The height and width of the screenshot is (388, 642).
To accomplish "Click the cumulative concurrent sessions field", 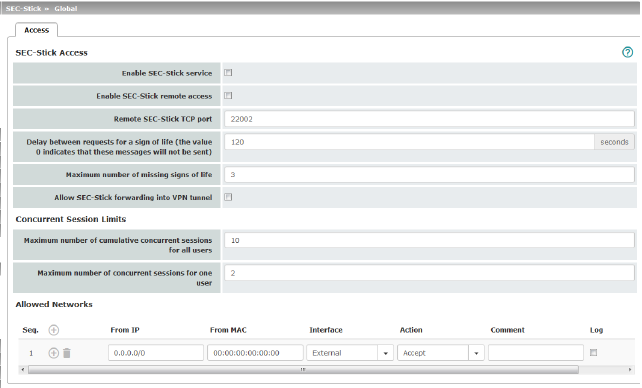I will [430, 240].
